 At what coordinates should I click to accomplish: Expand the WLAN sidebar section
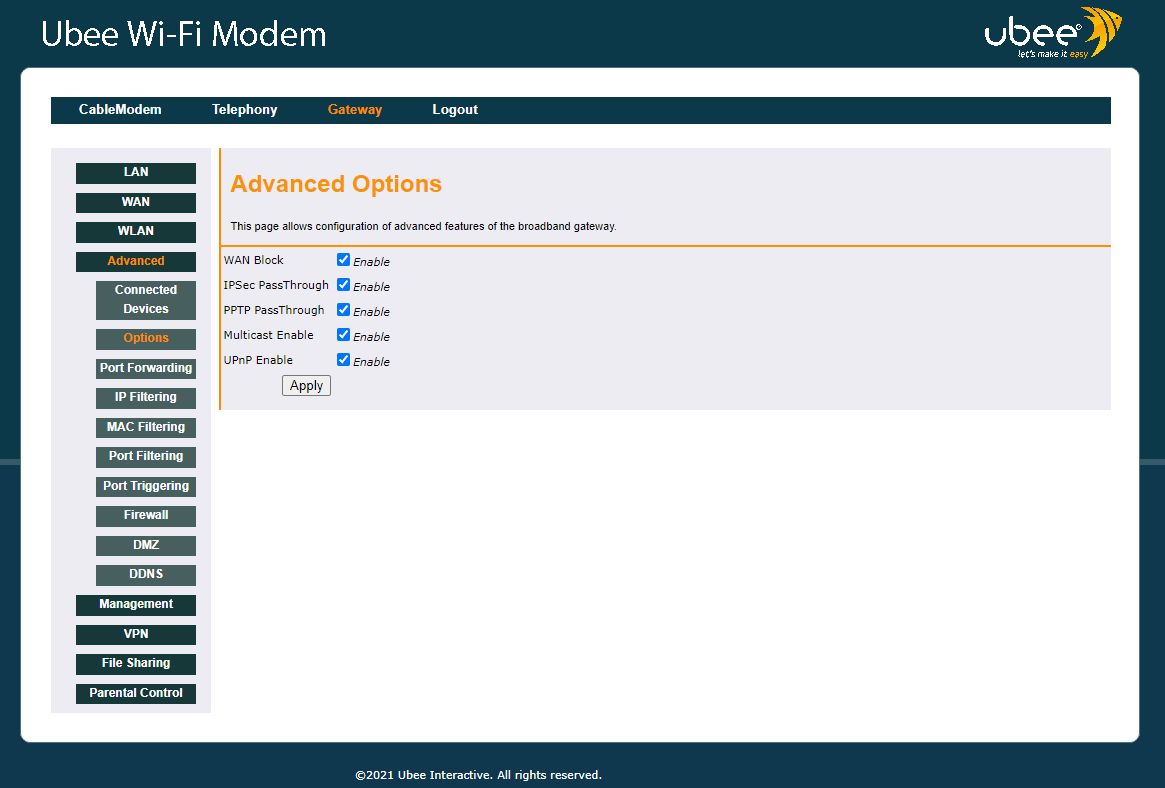click(136, 232)
